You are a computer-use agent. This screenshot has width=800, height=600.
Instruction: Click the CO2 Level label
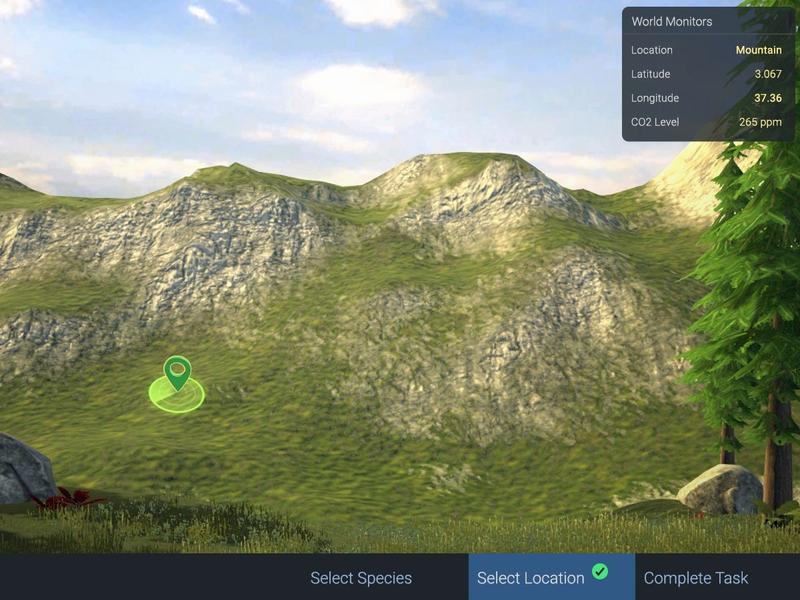pos(655,122)
